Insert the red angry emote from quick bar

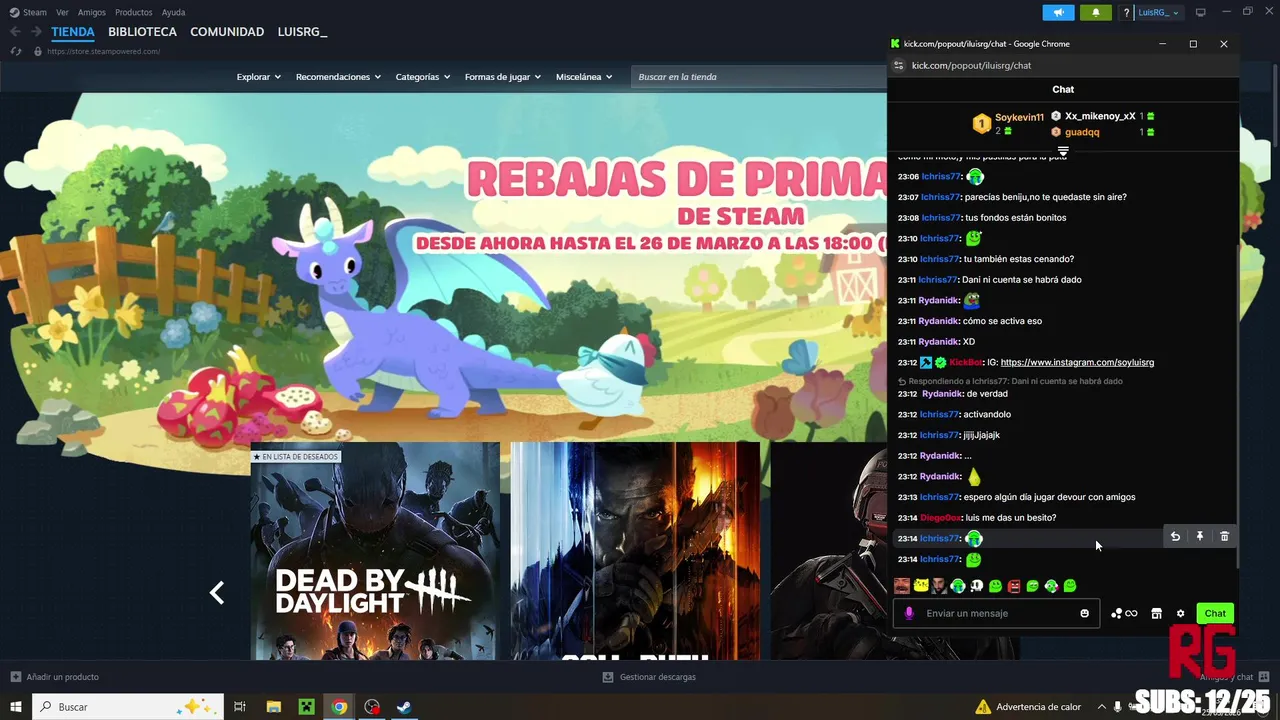coord(1014,586)
